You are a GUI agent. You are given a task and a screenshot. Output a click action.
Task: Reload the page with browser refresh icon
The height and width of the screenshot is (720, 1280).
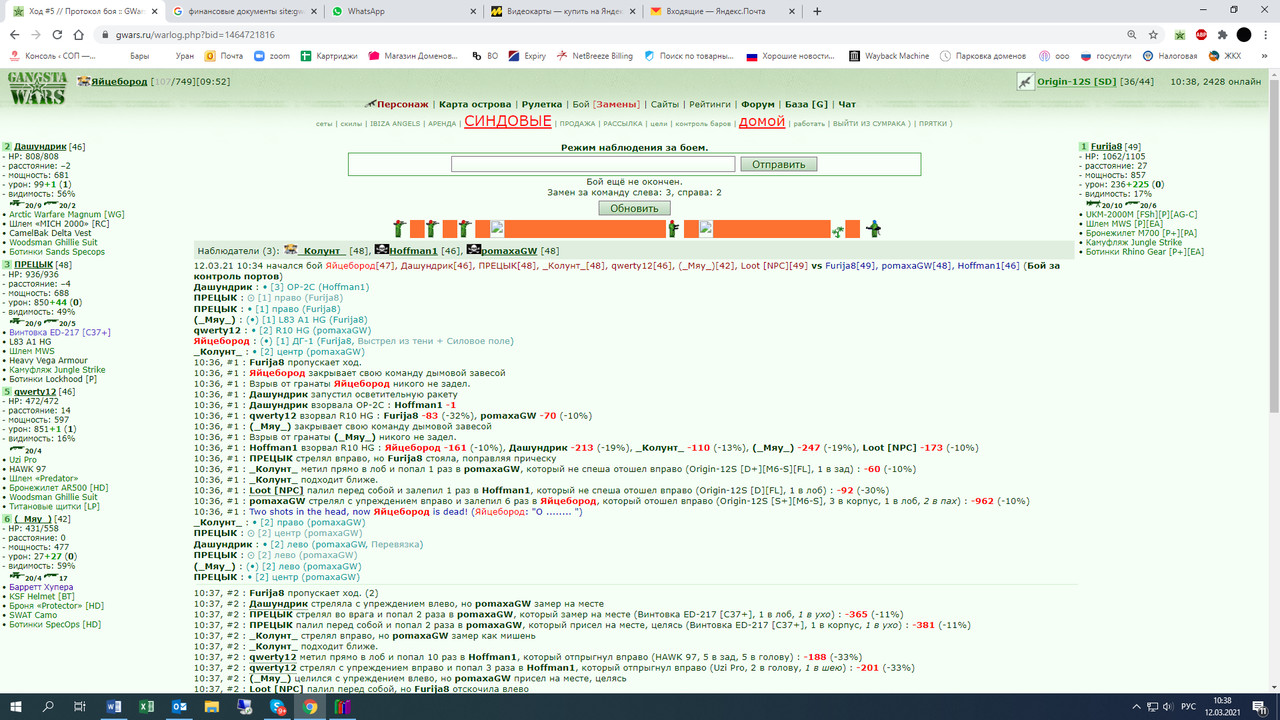tap(59, 34)
